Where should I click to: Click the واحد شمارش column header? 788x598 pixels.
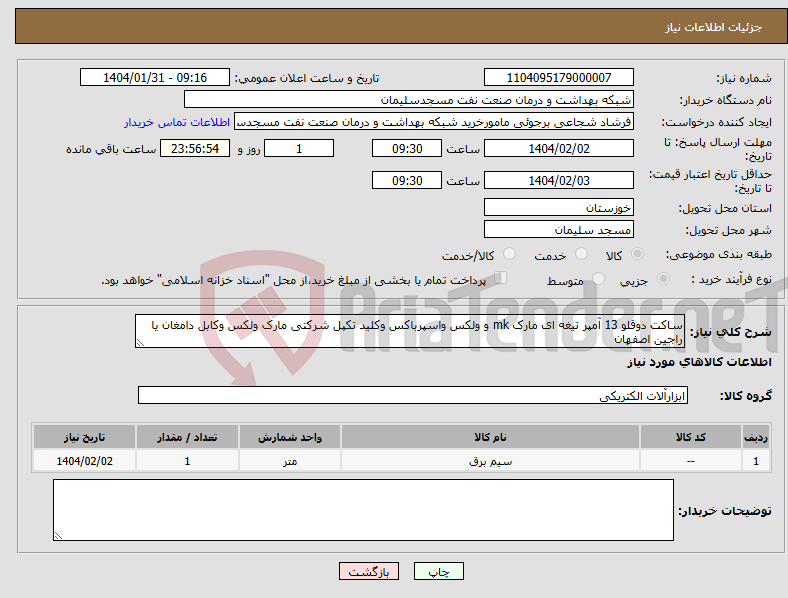coord(290,437)
